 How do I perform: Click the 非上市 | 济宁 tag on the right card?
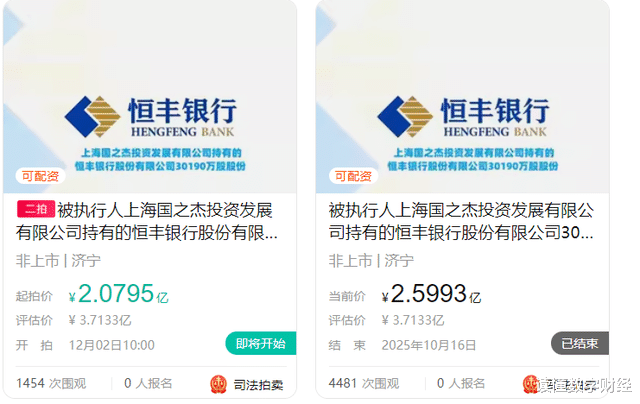click(371, 260)
